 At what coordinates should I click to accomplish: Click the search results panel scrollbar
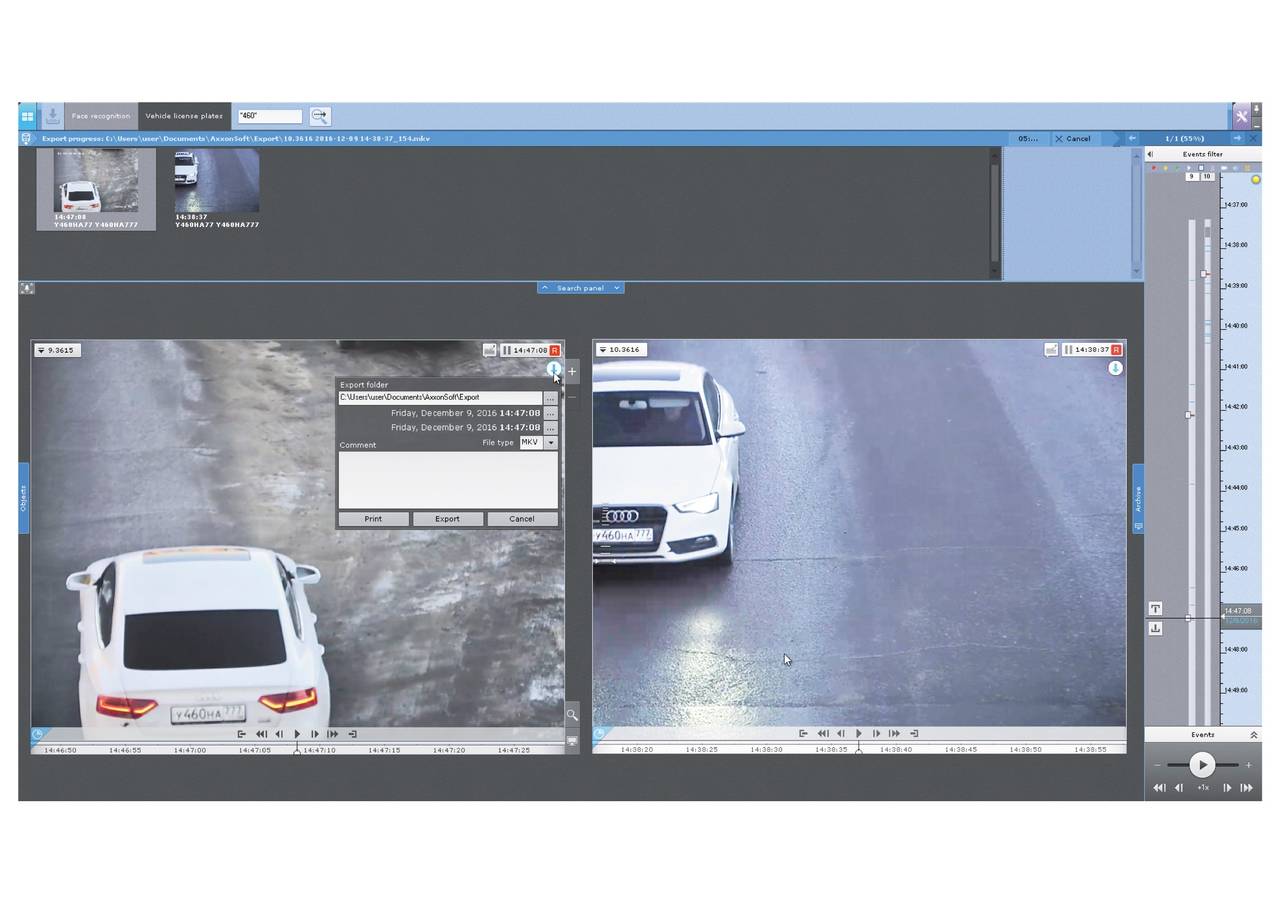(x=995, y=214)
